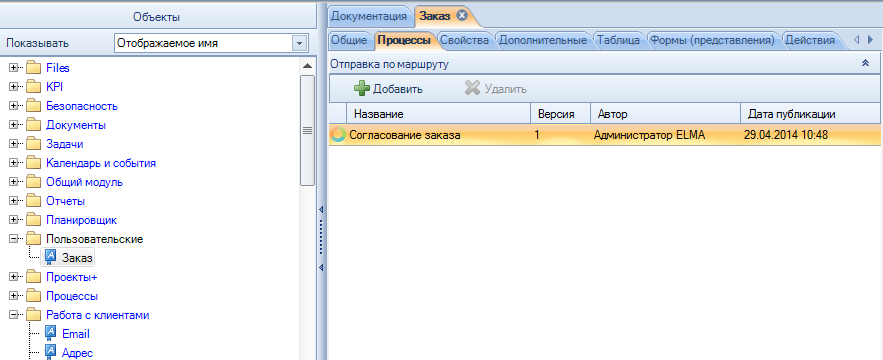Click the tree vertical scrollbar thumb

[307, 130]
